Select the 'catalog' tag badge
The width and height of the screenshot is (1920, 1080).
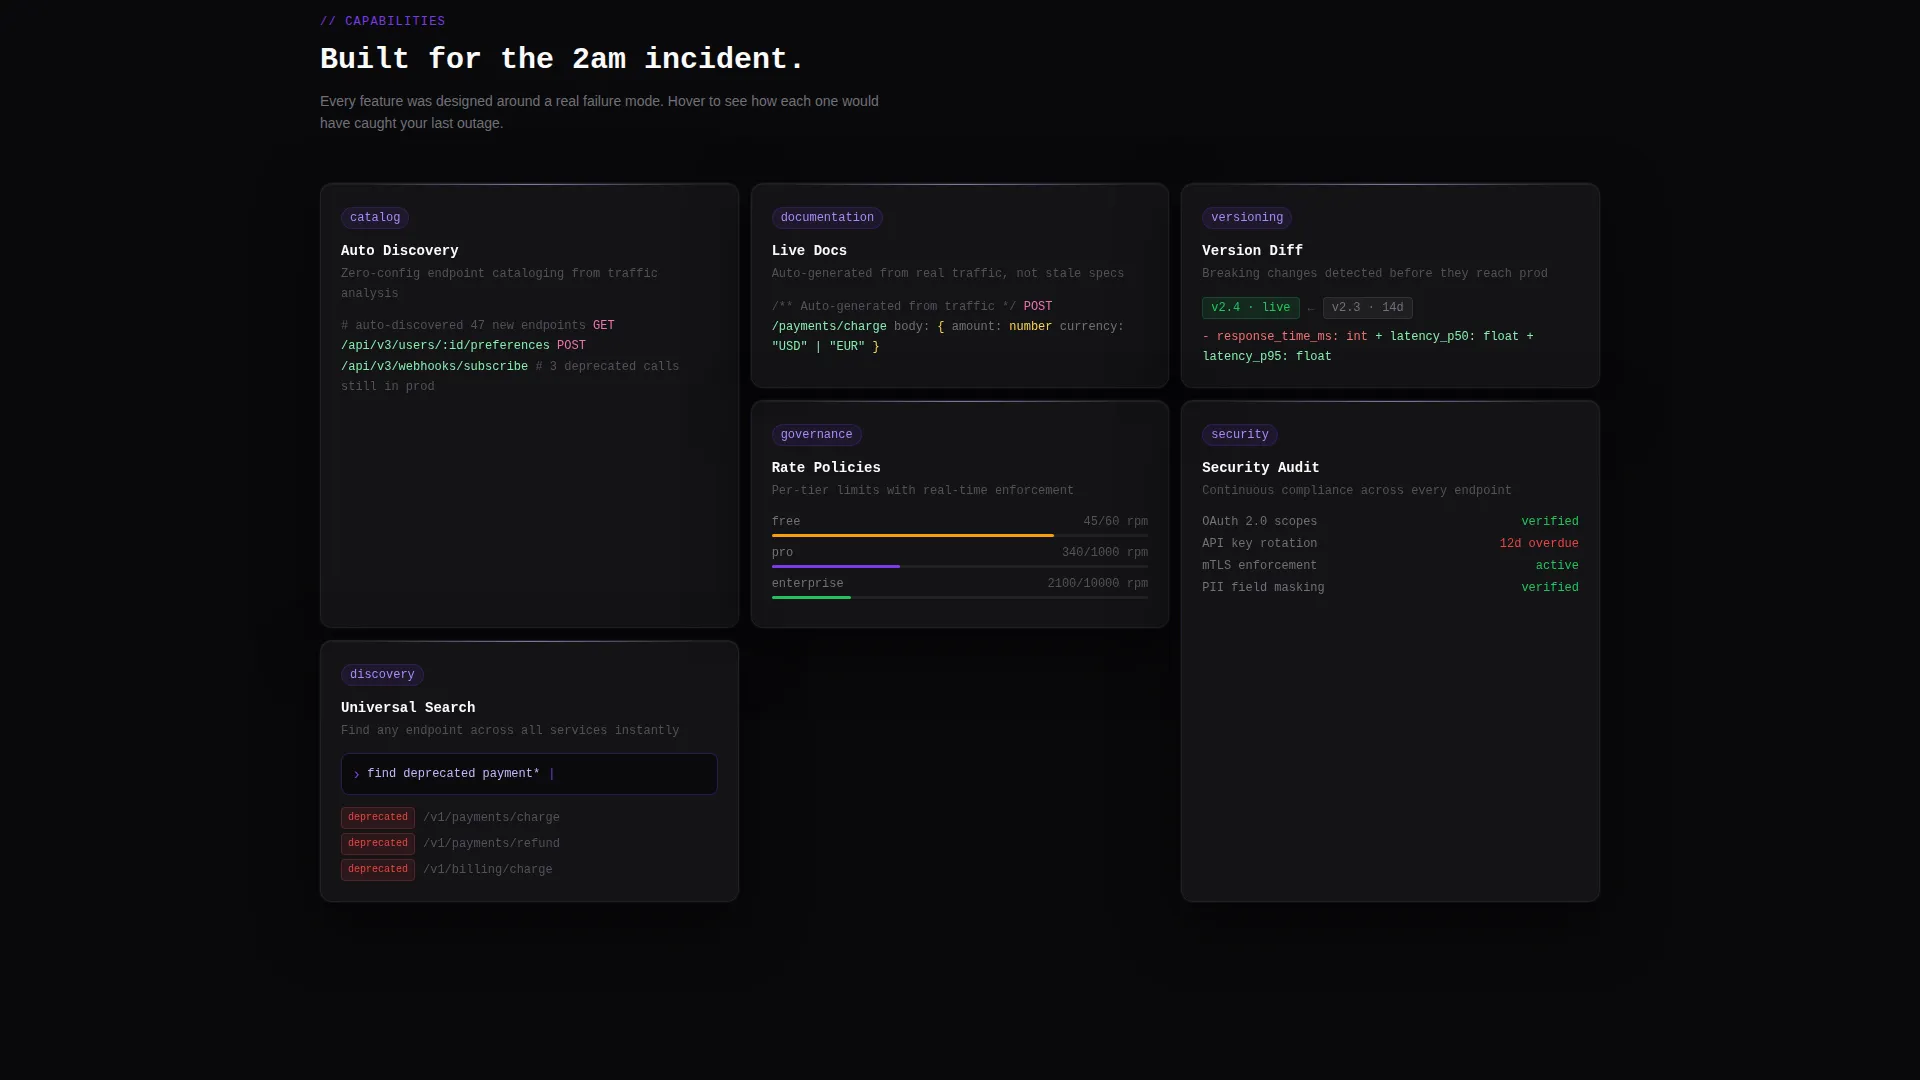[x=375, y=218]
